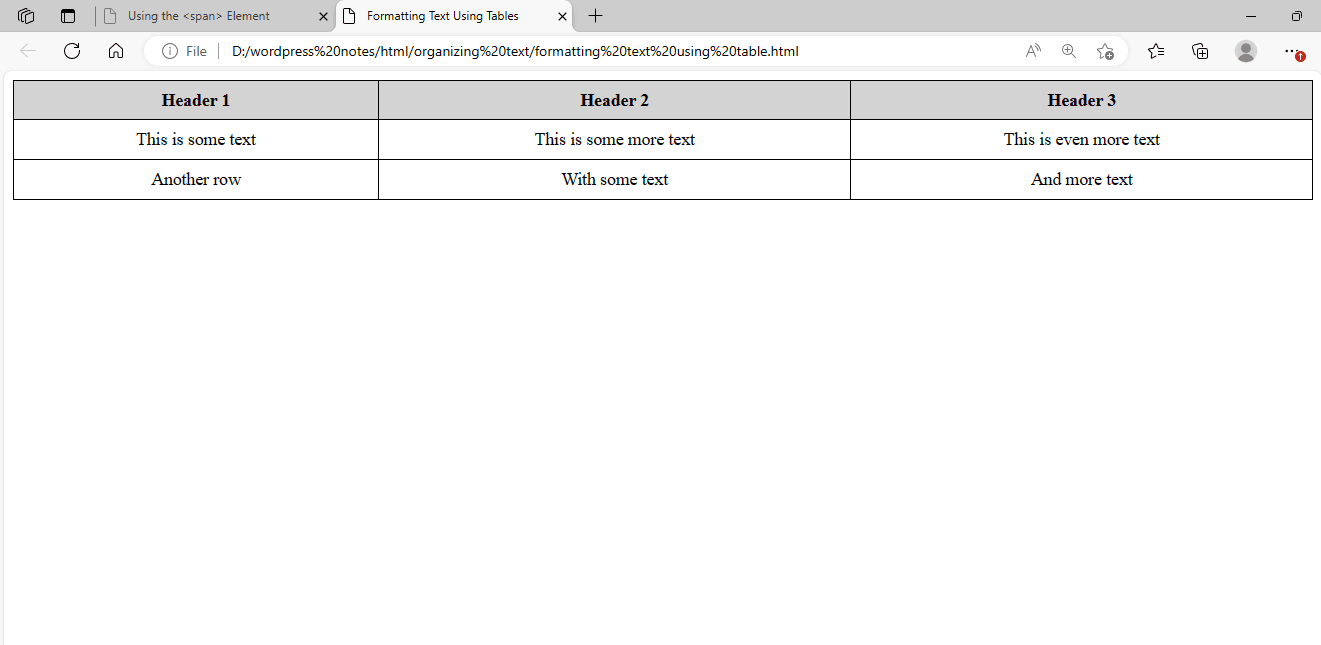Viewport: 1321px width, 645px height.
Task: Click the 'This is even more text' cell
Action: [1082, 139]
